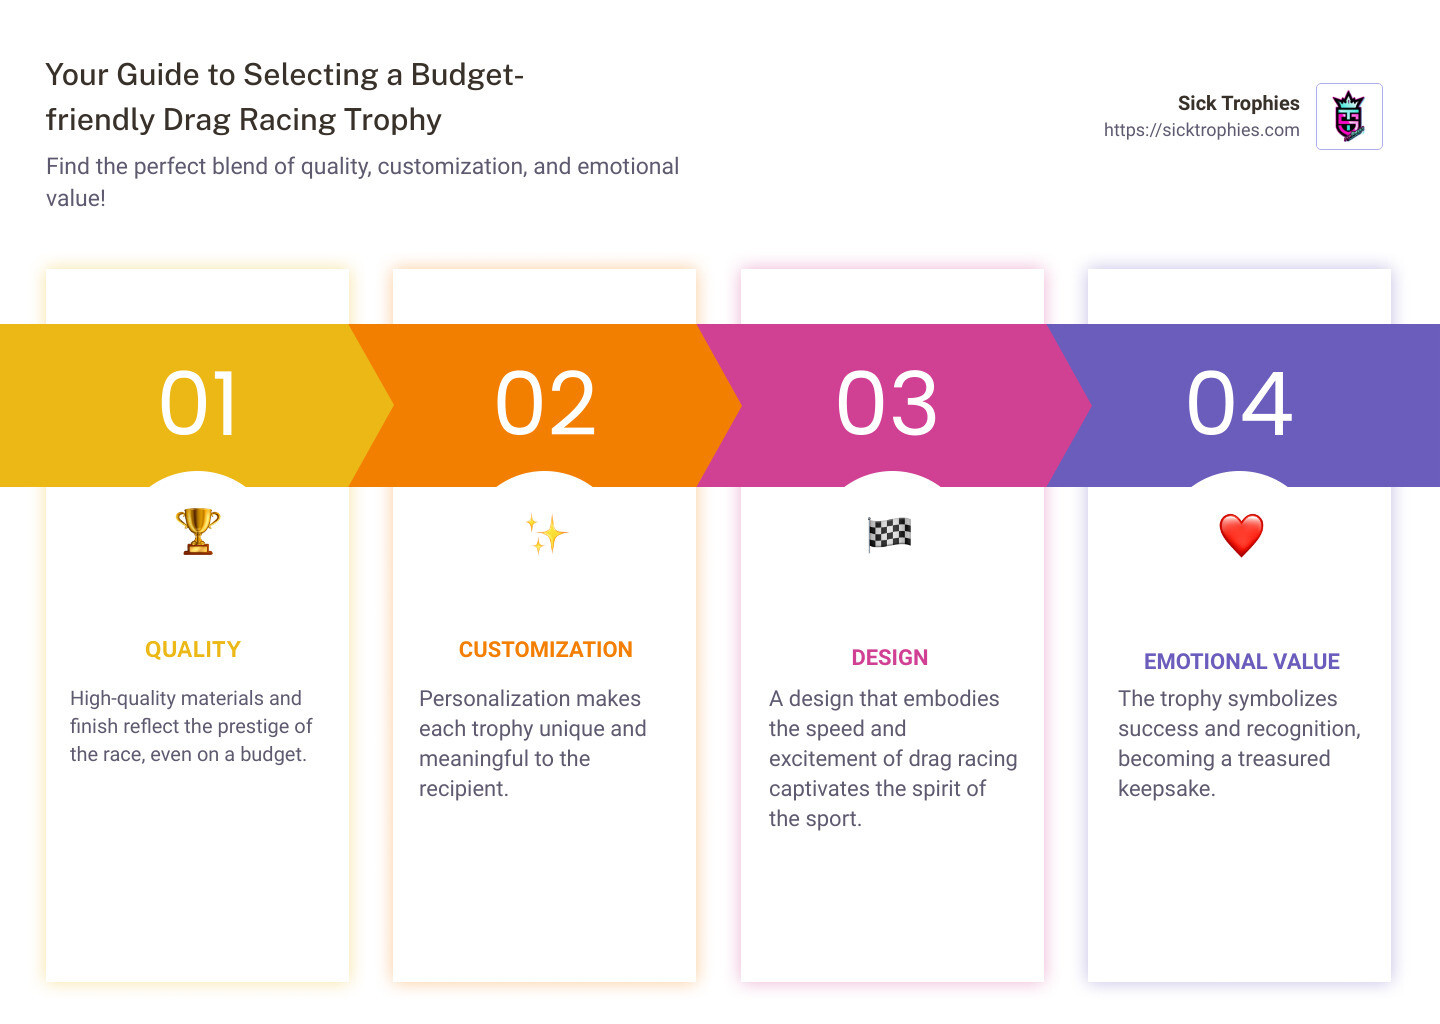
Task: Click the Sick Trophies brand name
Action: coord(1238,103)
